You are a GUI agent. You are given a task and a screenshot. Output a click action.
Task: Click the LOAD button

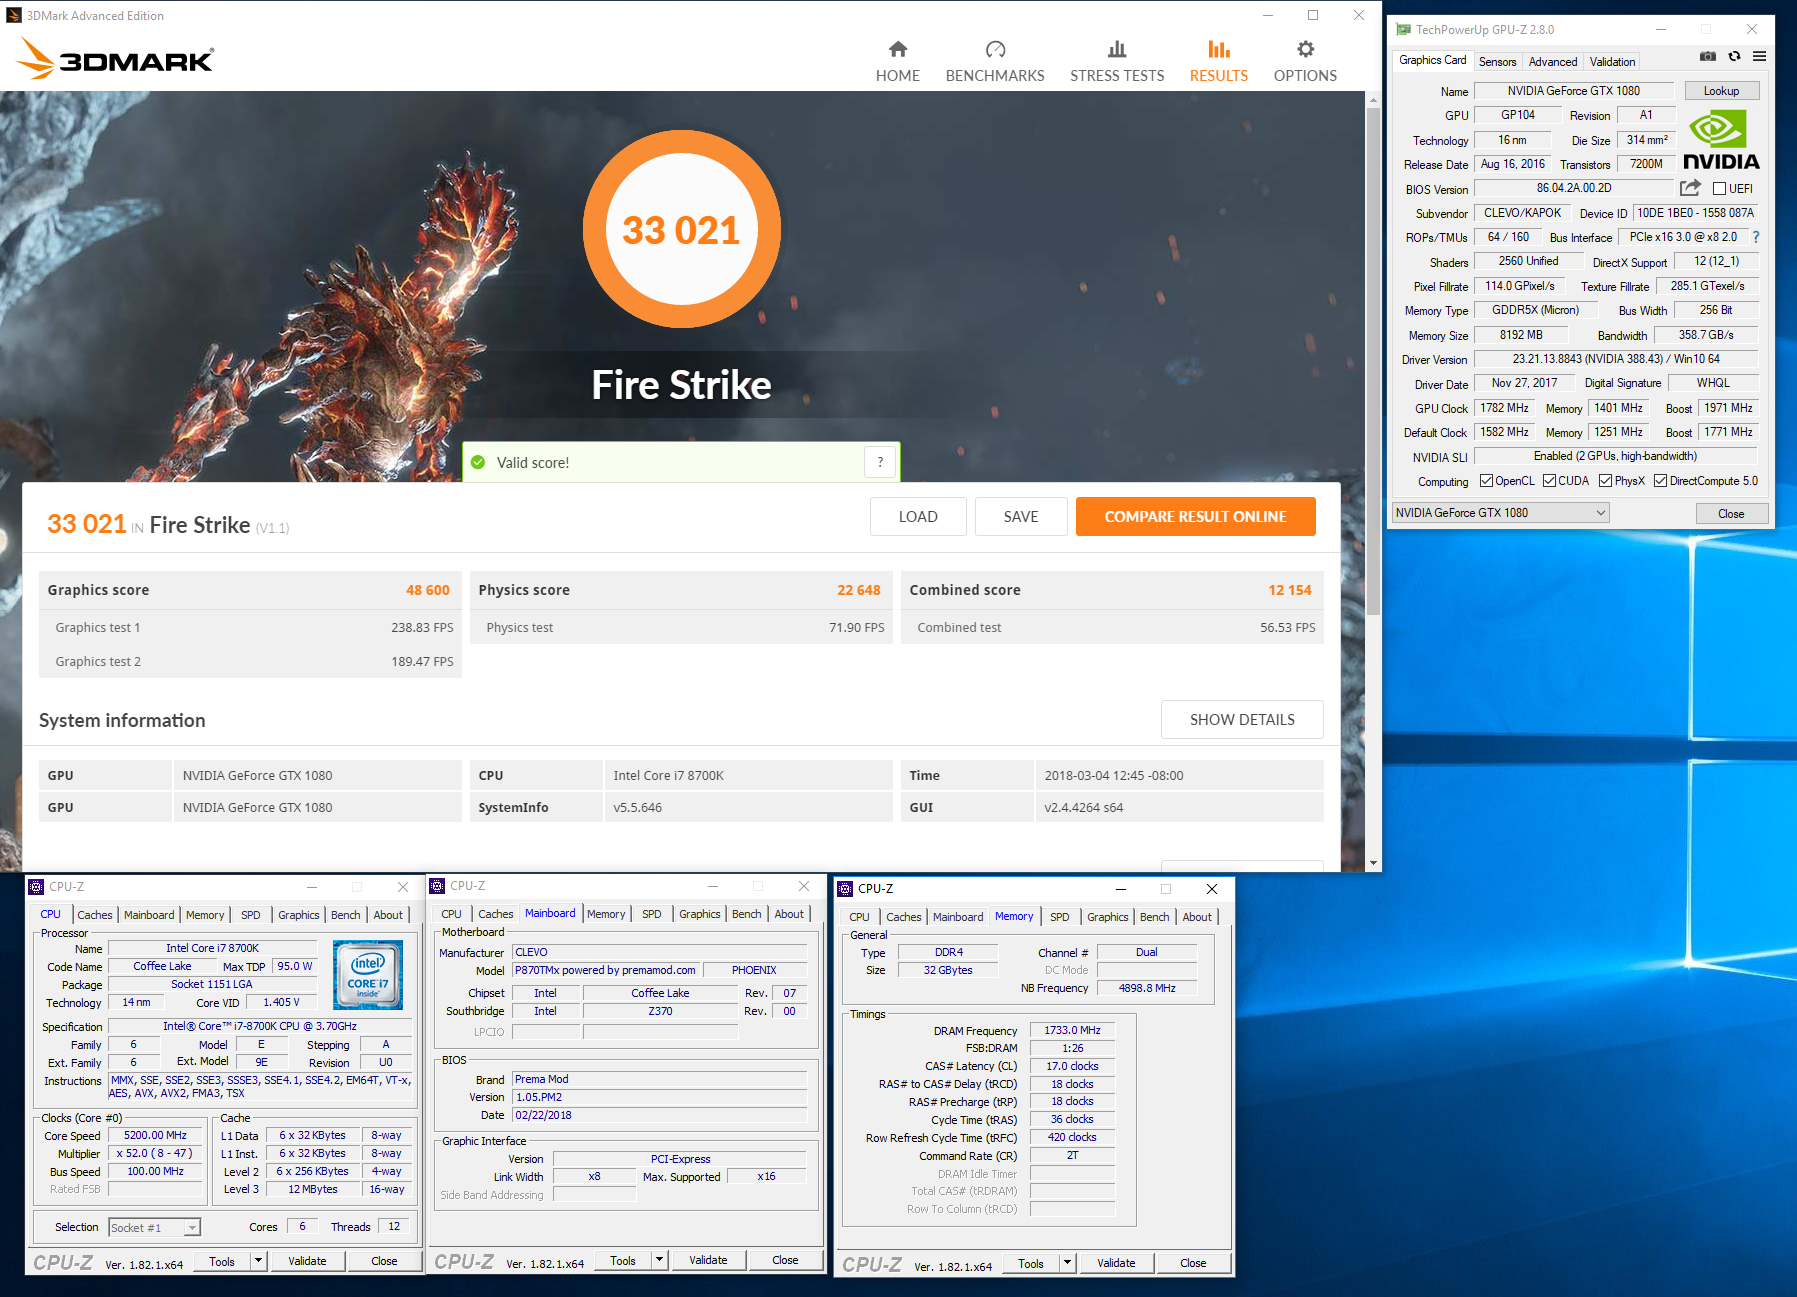coord(918,517)
